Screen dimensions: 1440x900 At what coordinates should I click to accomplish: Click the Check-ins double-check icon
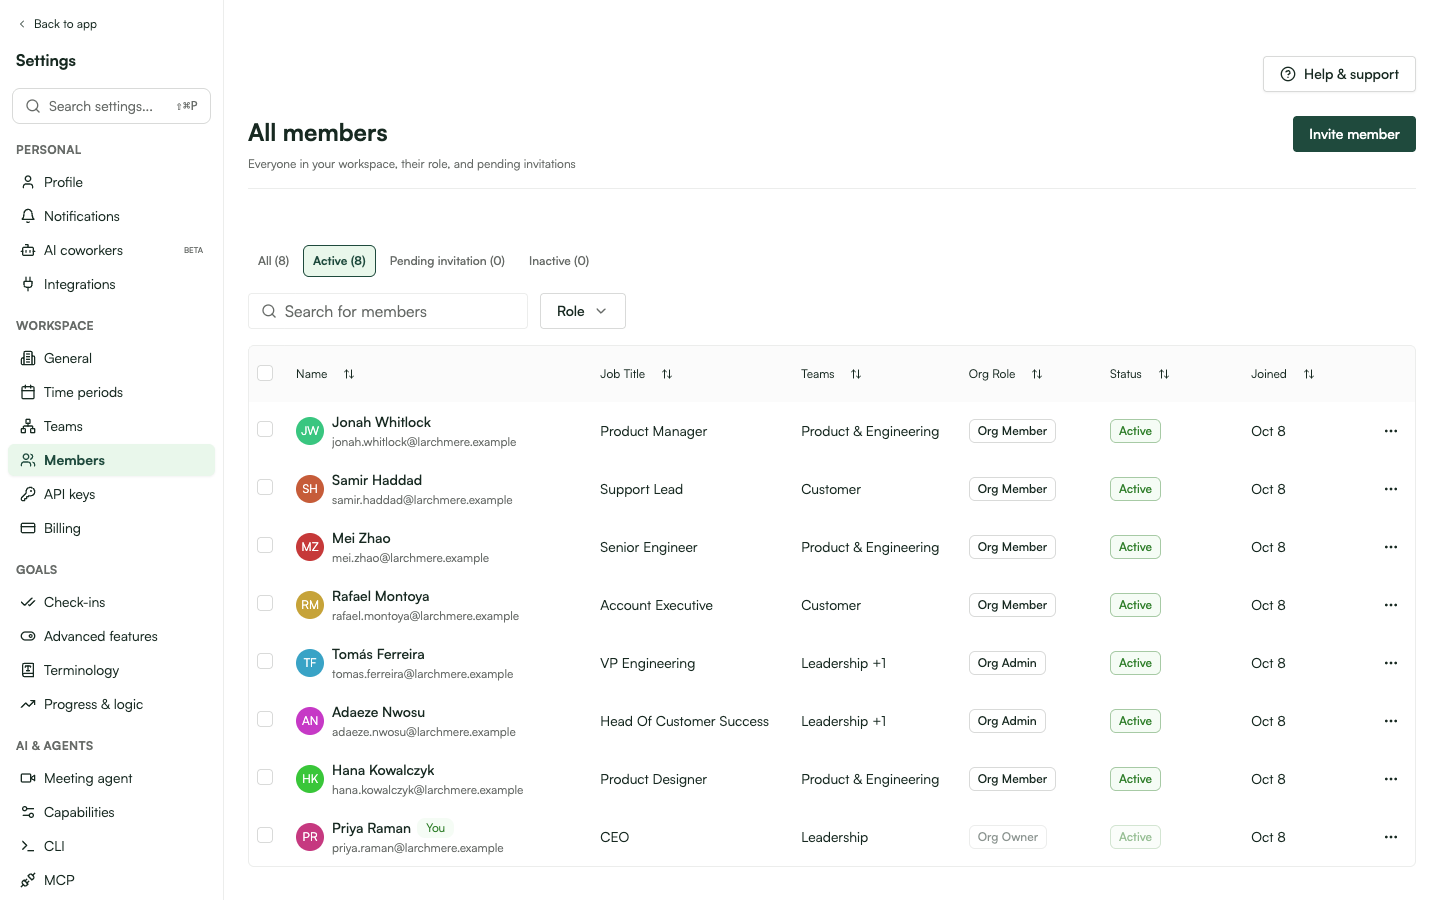(28, 602)
